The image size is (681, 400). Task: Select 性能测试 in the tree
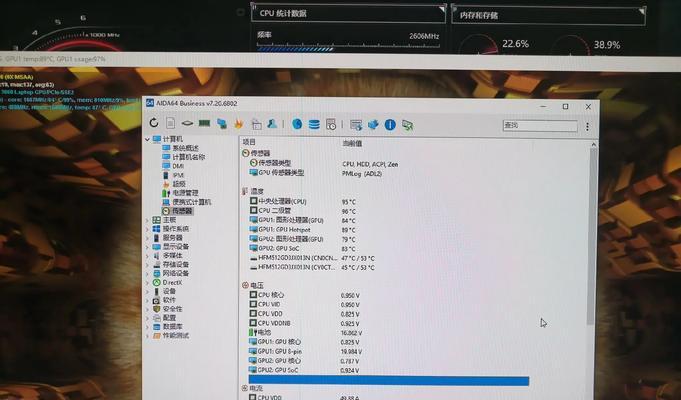coord(171,336)
